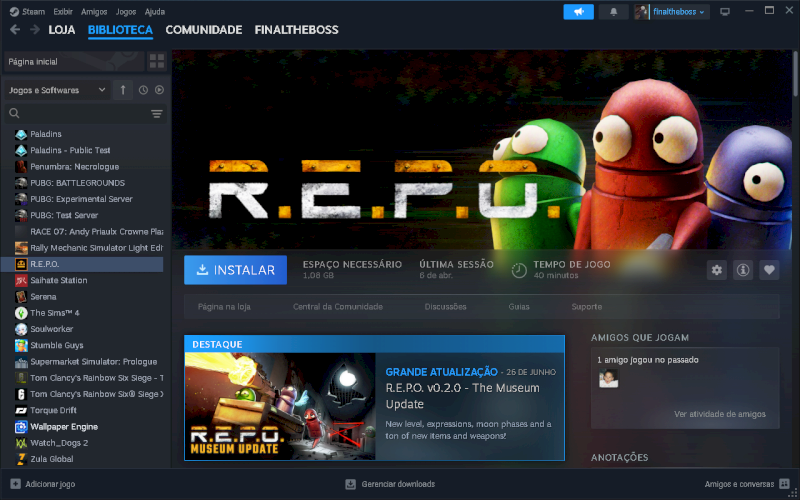Click Gerenciar downloads text
This screenshot has height=500, width=800.
tap(398, 484)
